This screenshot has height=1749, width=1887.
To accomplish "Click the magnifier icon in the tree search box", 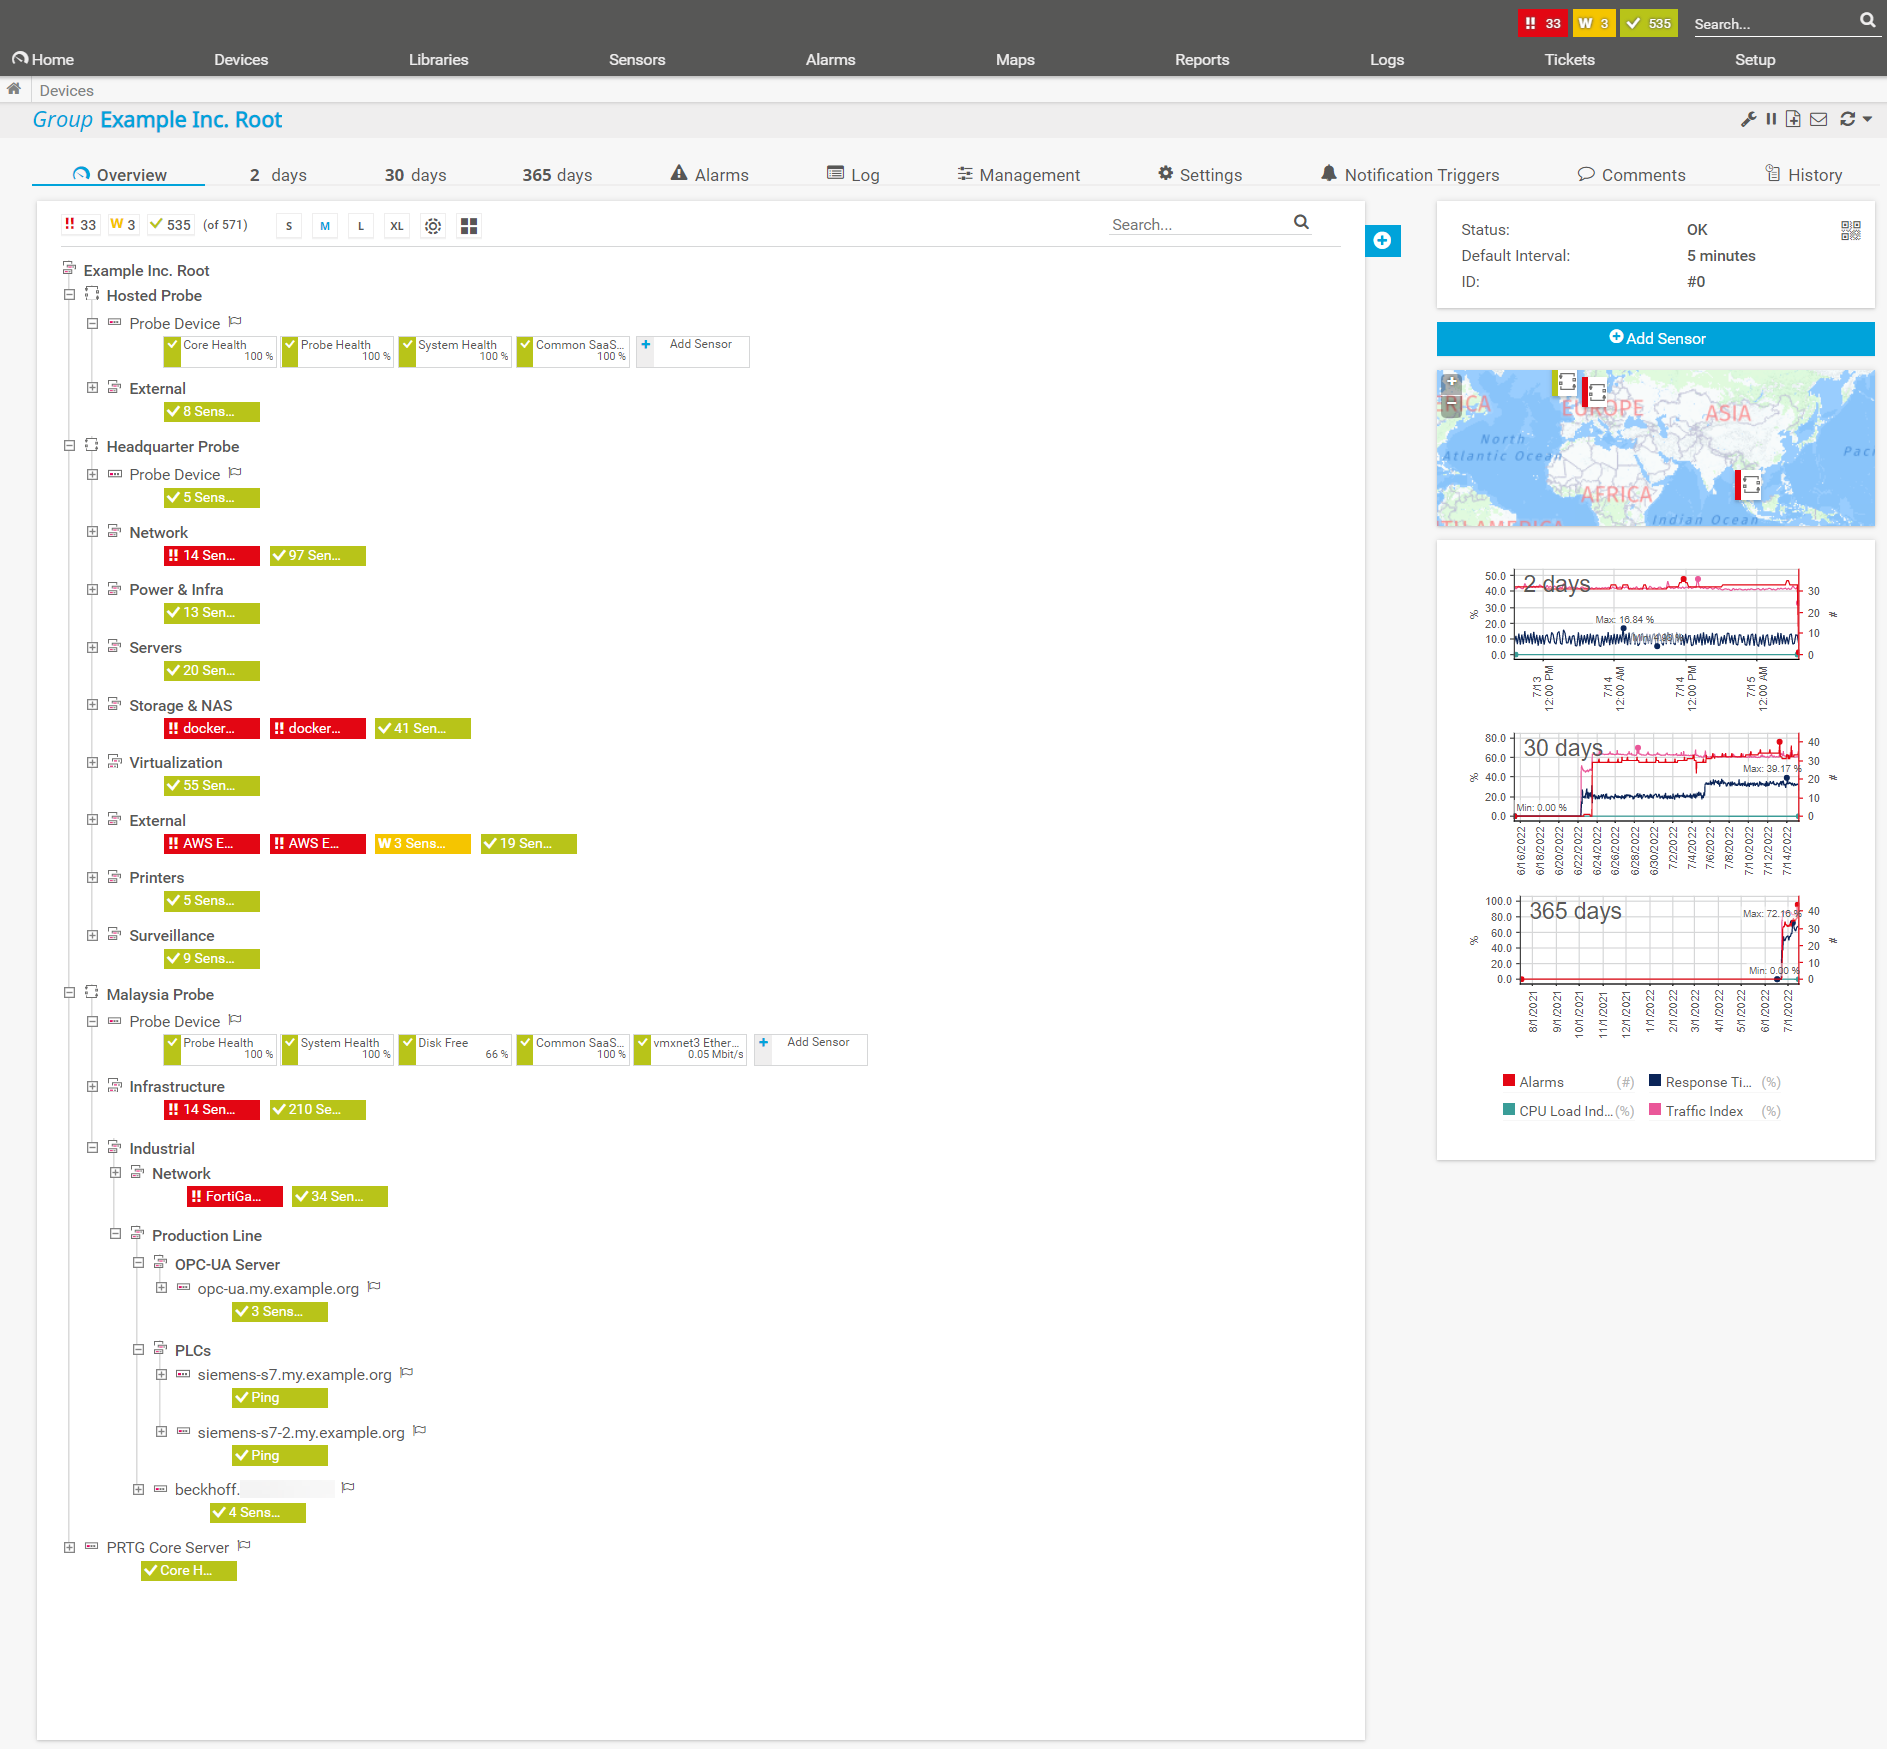I will [x=1301, y=223].
